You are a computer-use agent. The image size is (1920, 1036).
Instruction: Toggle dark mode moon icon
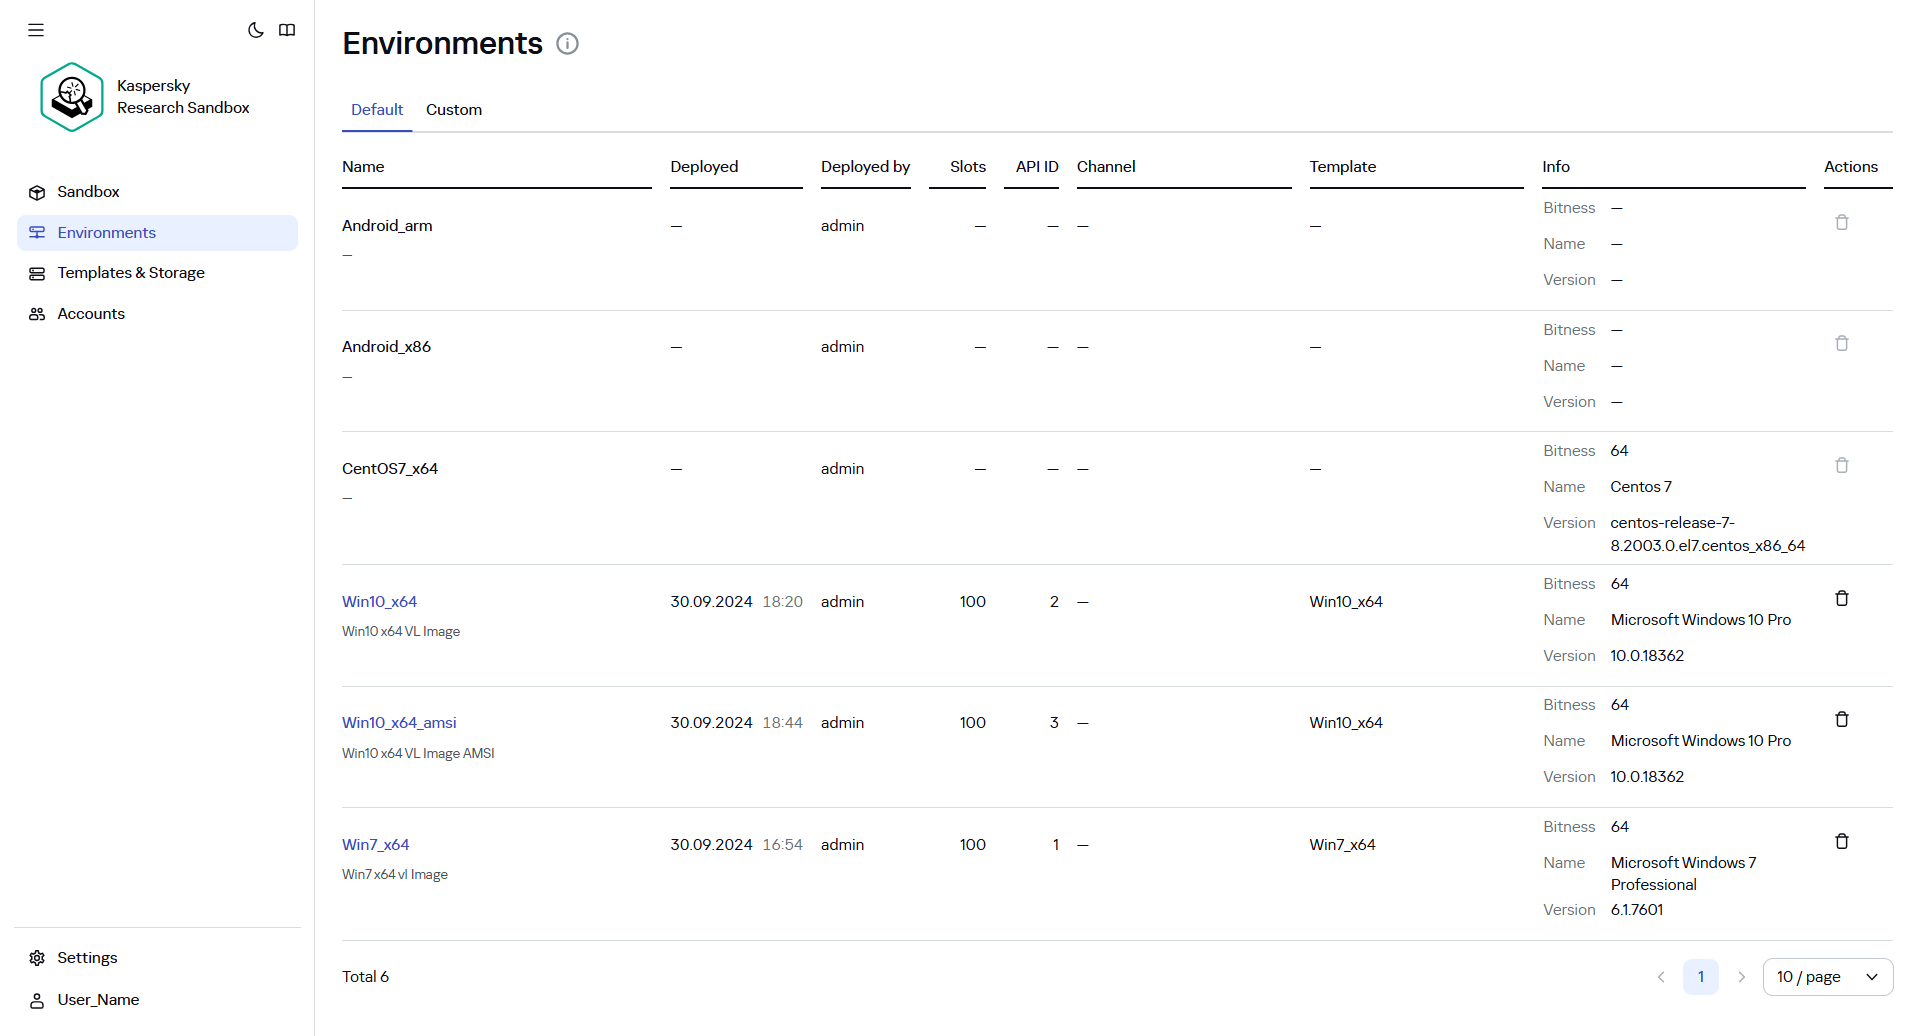tap(256, 30)
